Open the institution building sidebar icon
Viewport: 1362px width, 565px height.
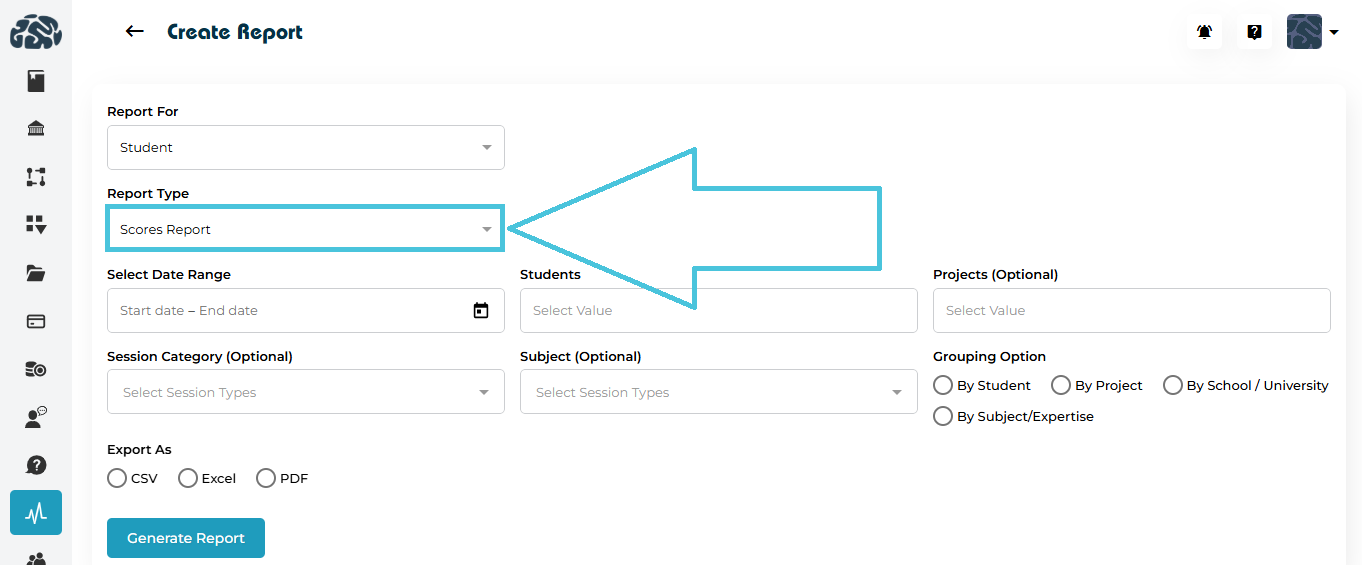coord(36,128)
